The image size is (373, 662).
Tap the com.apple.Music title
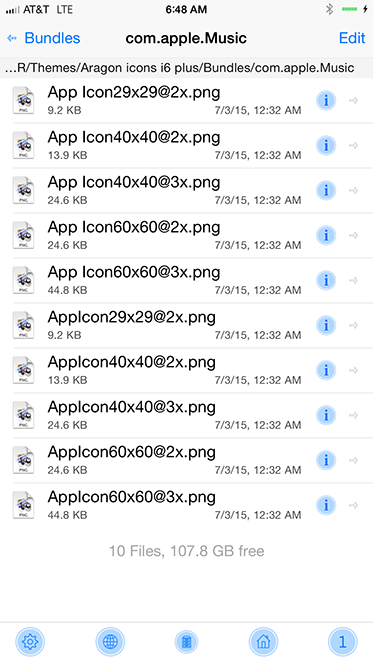click(186, 38)
